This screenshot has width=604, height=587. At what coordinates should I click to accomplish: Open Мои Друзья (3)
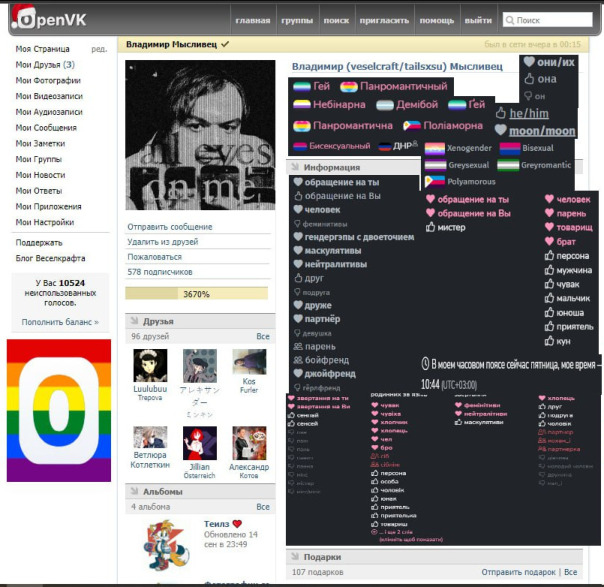[45, 65]
